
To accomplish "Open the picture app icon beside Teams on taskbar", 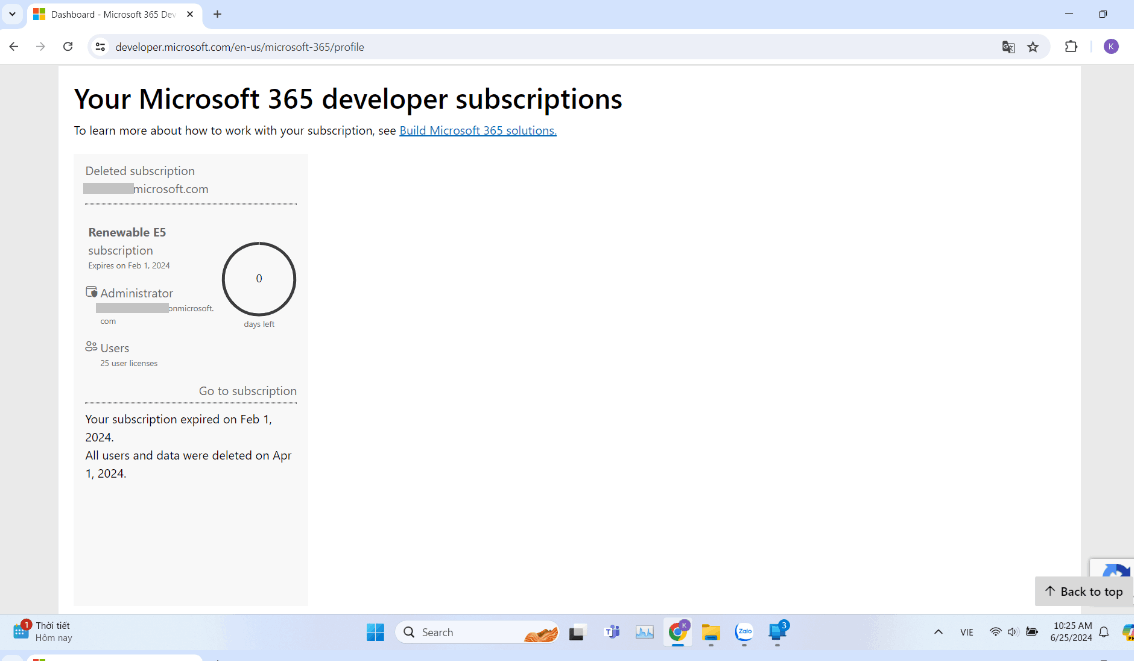I will pyautogui.click(x=644, y=633).
